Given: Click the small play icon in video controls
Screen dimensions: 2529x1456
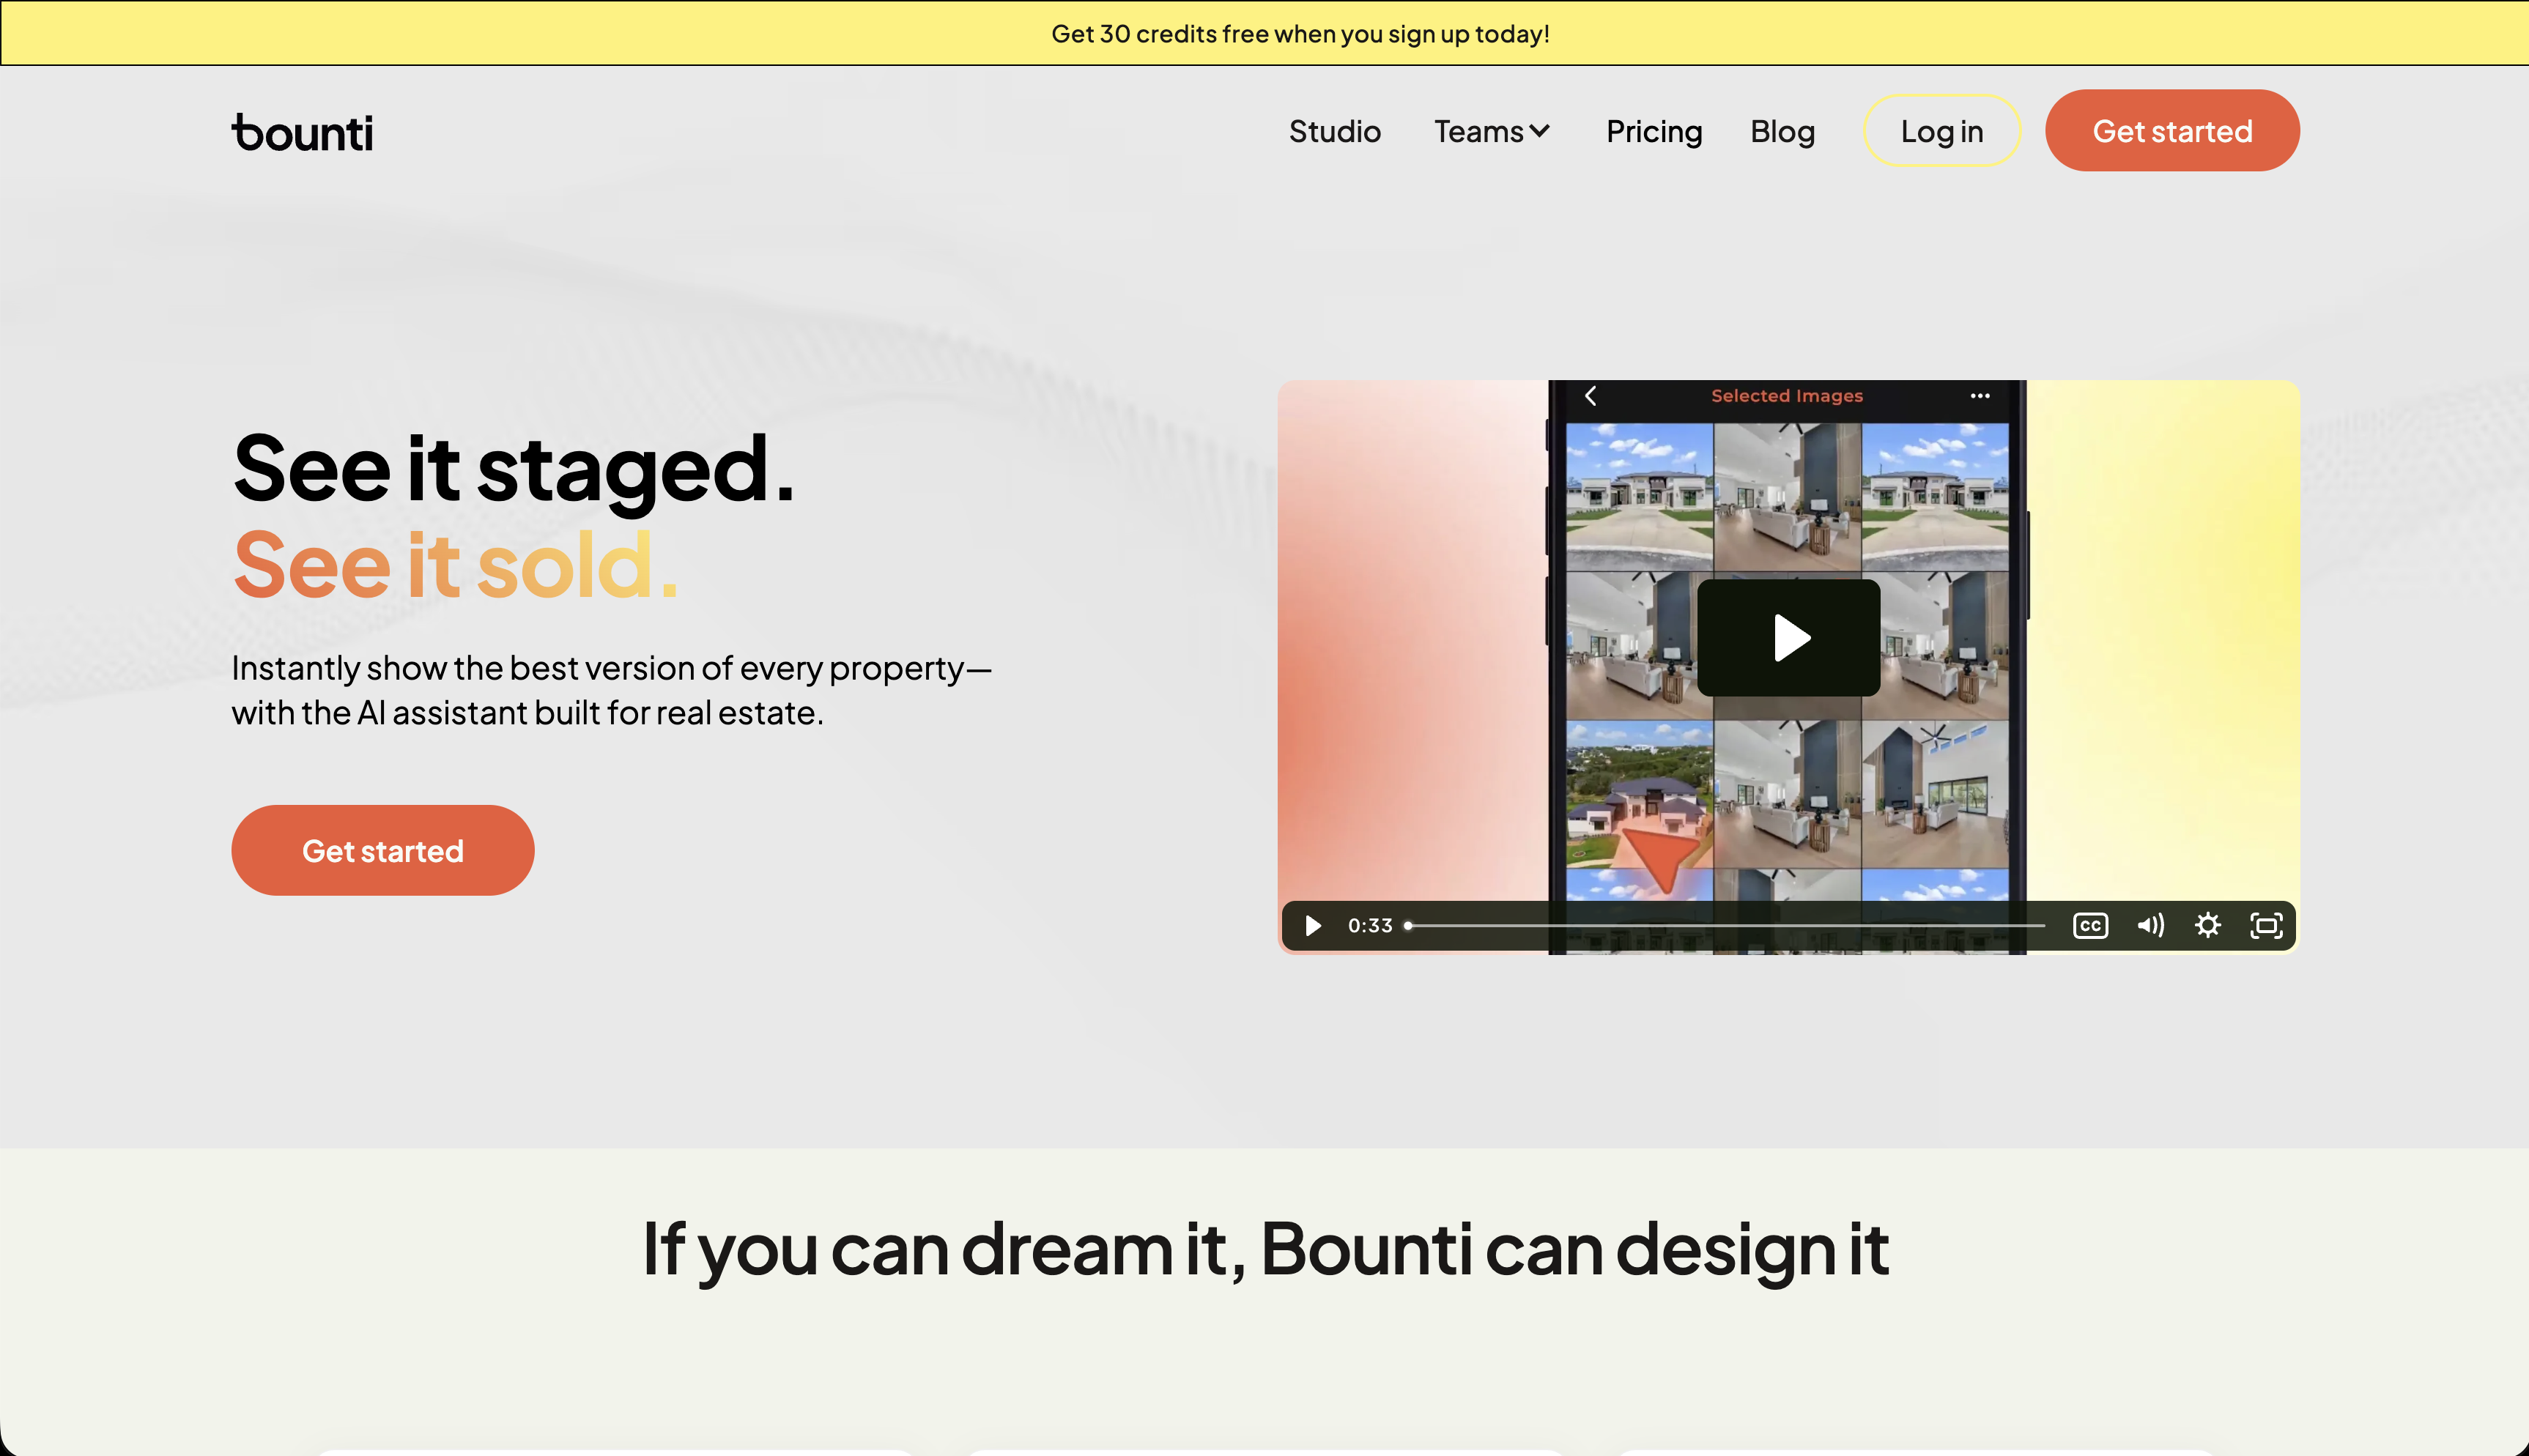Looking at the screenshot, I should pyautogui.click(x=1313, y=926).
